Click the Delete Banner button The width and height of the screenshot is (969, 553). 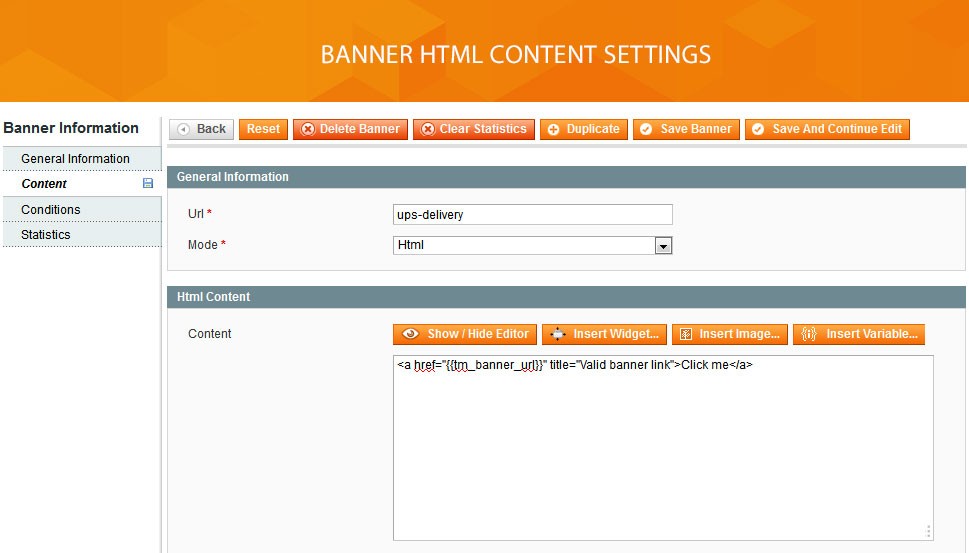pyautogui.click(x=349, y=129)
